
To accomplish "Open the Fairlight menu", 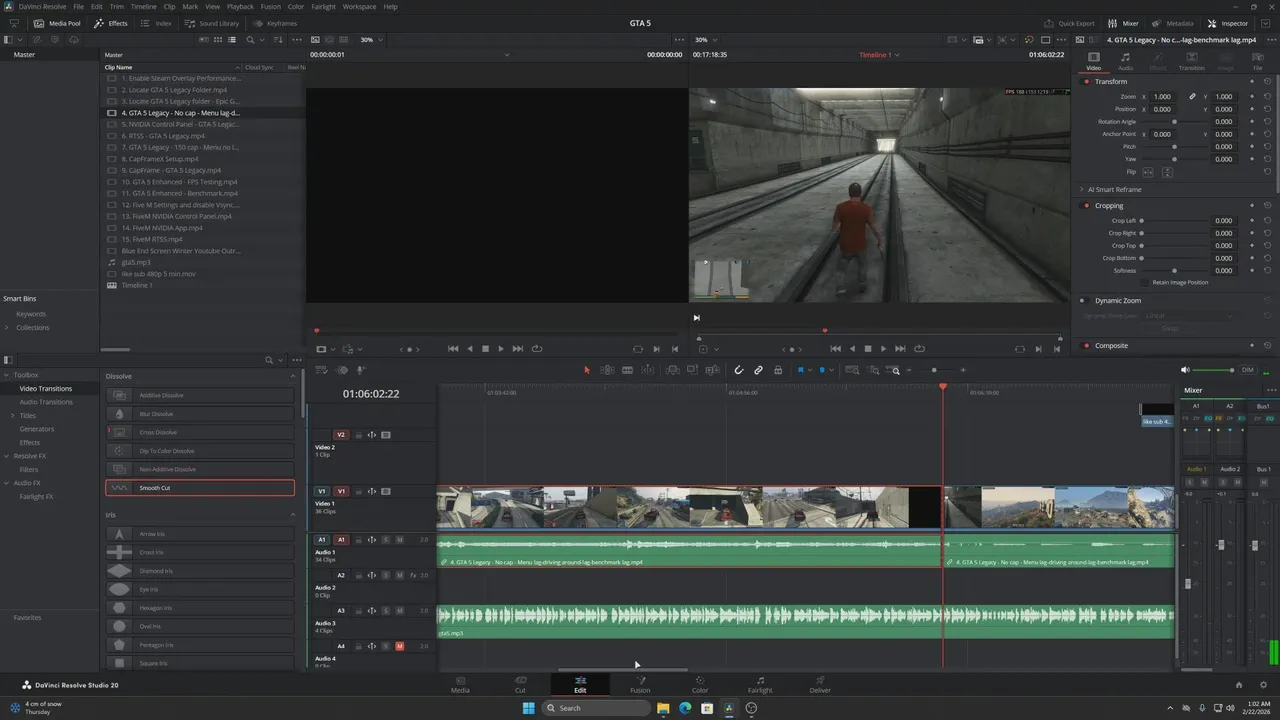I will pyautogui.click(x=323, y=7).
